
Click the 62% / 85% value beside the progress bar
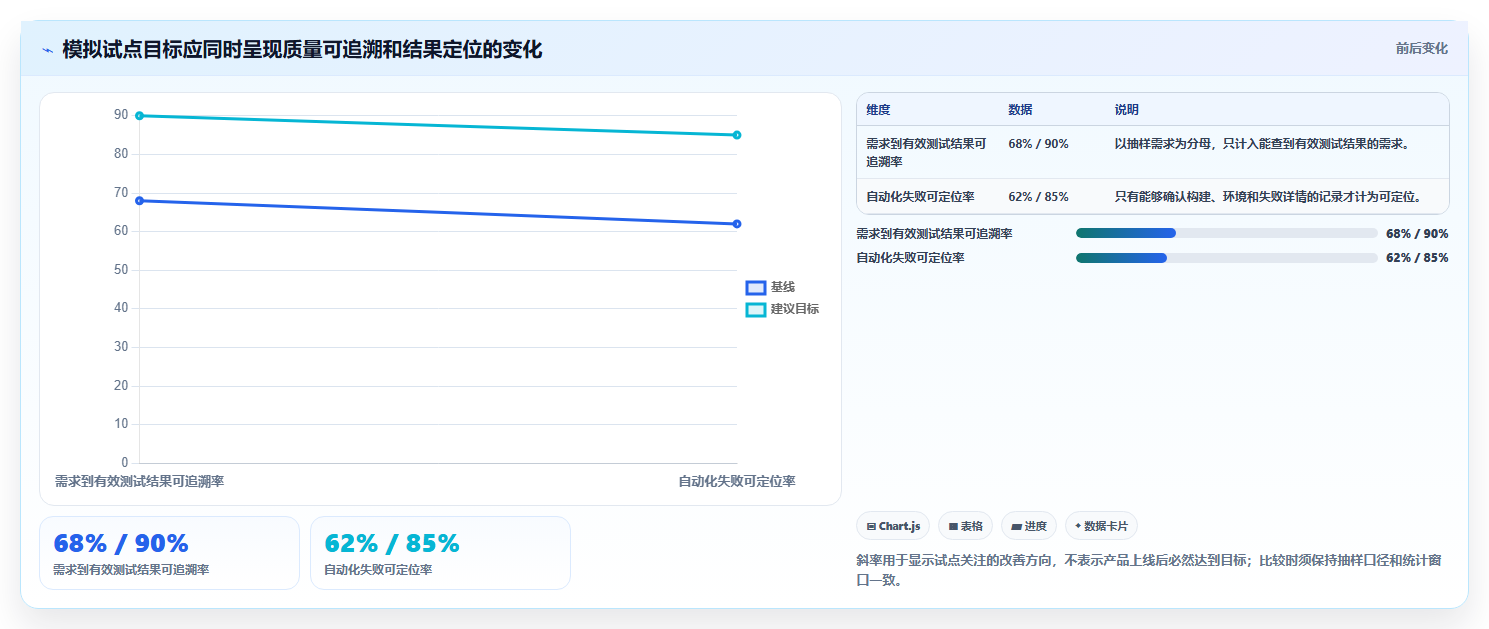click(1417, 258)
